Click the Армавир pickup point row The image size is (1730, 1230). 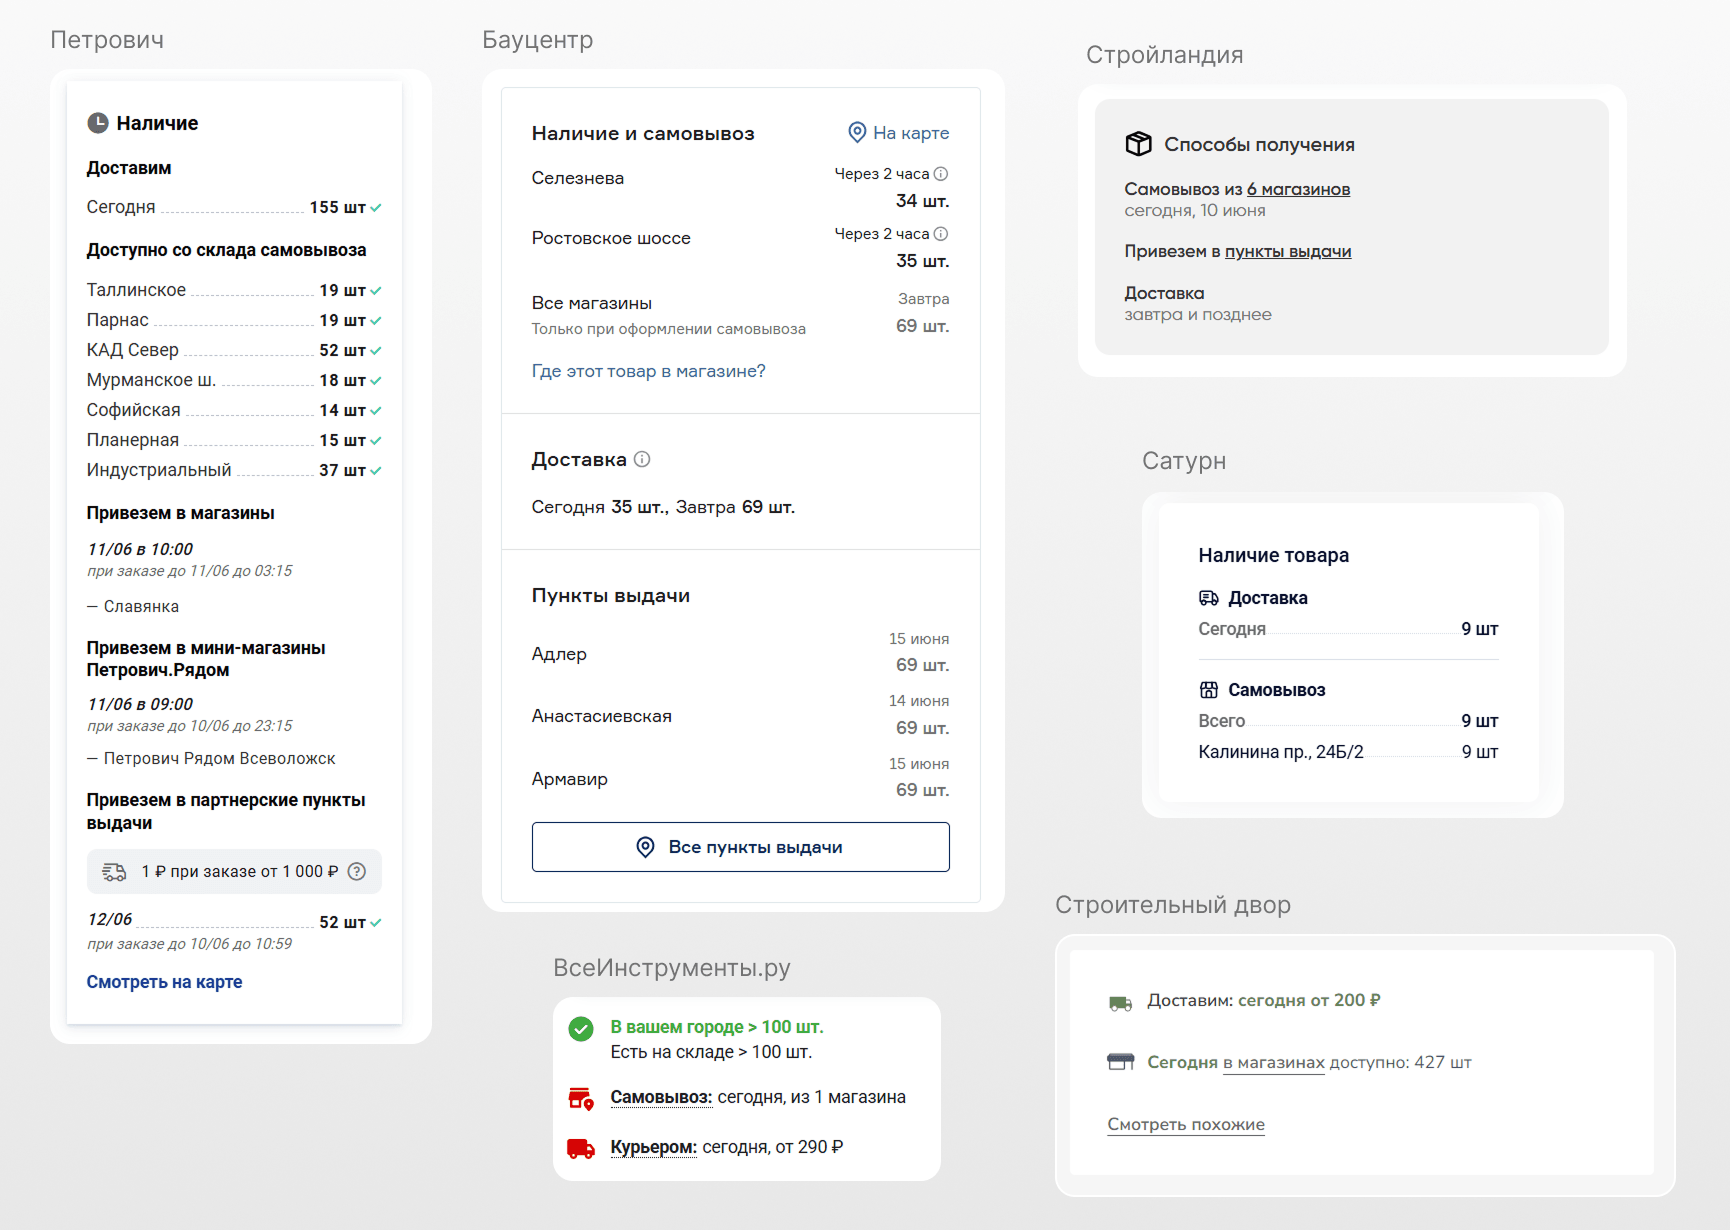tap(740, 778)
